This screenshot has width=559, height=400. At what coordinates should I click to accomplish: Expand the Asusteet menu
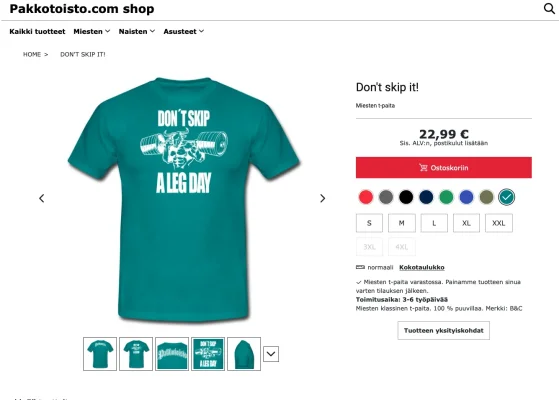click(x=184, y=31)
